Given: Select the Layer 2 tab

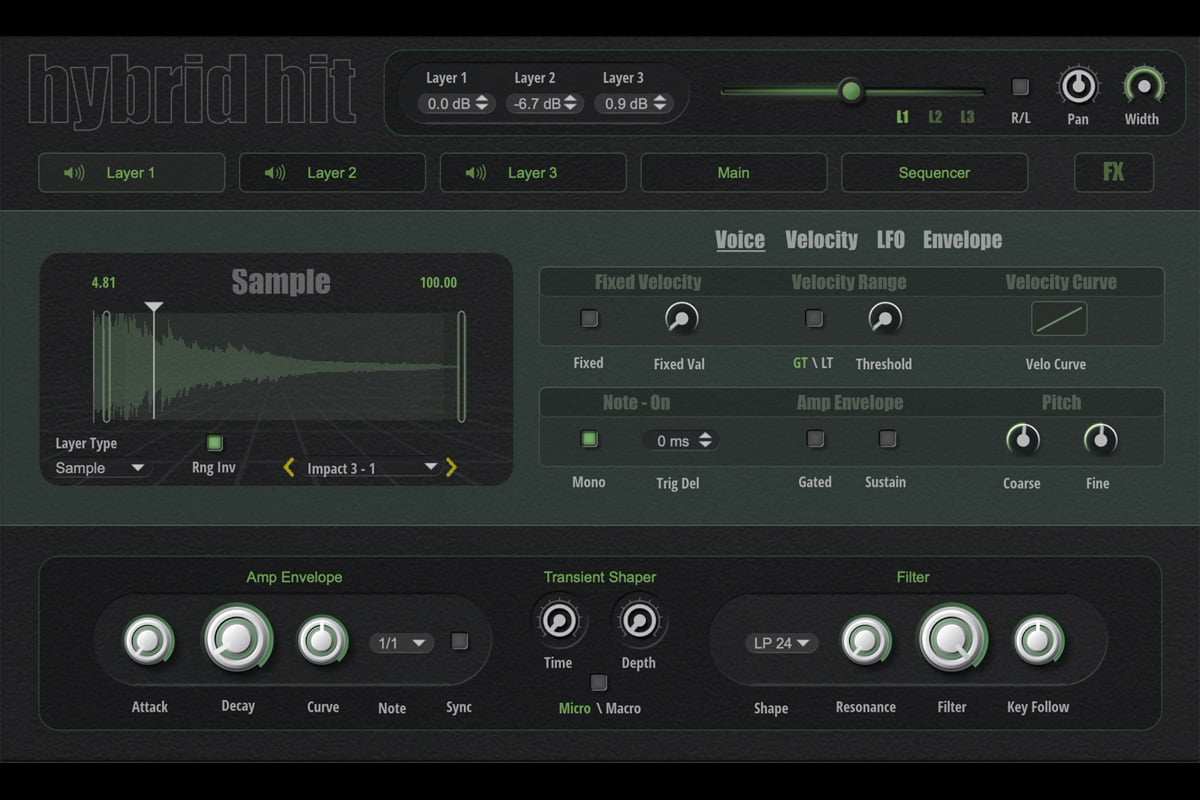Looking at the screenshot, I should (333, 172).
